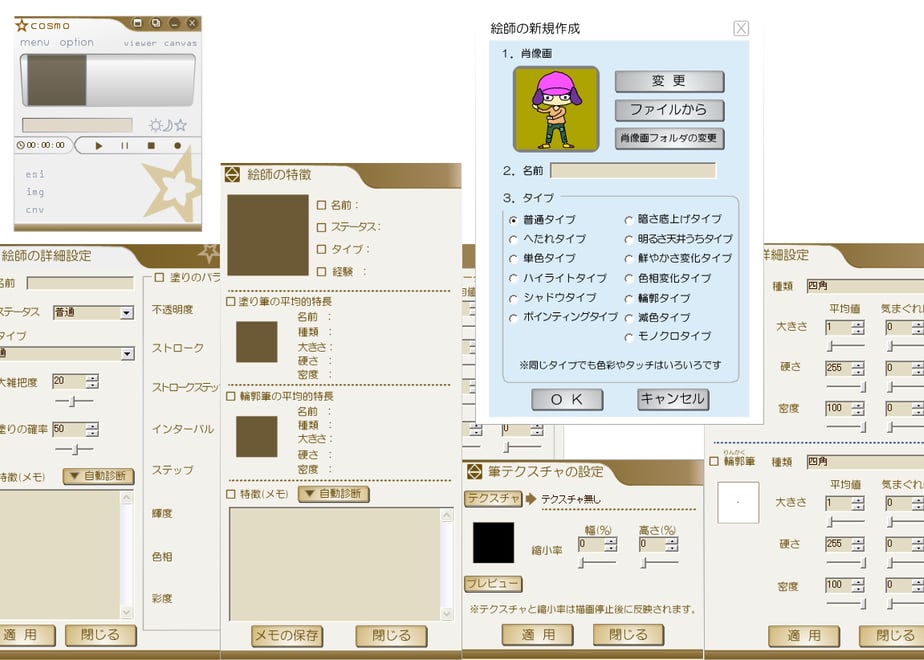The width and height of the screenshot is (924, 660).
Task: Open the menu item in cosmo window
Action: 35,42
